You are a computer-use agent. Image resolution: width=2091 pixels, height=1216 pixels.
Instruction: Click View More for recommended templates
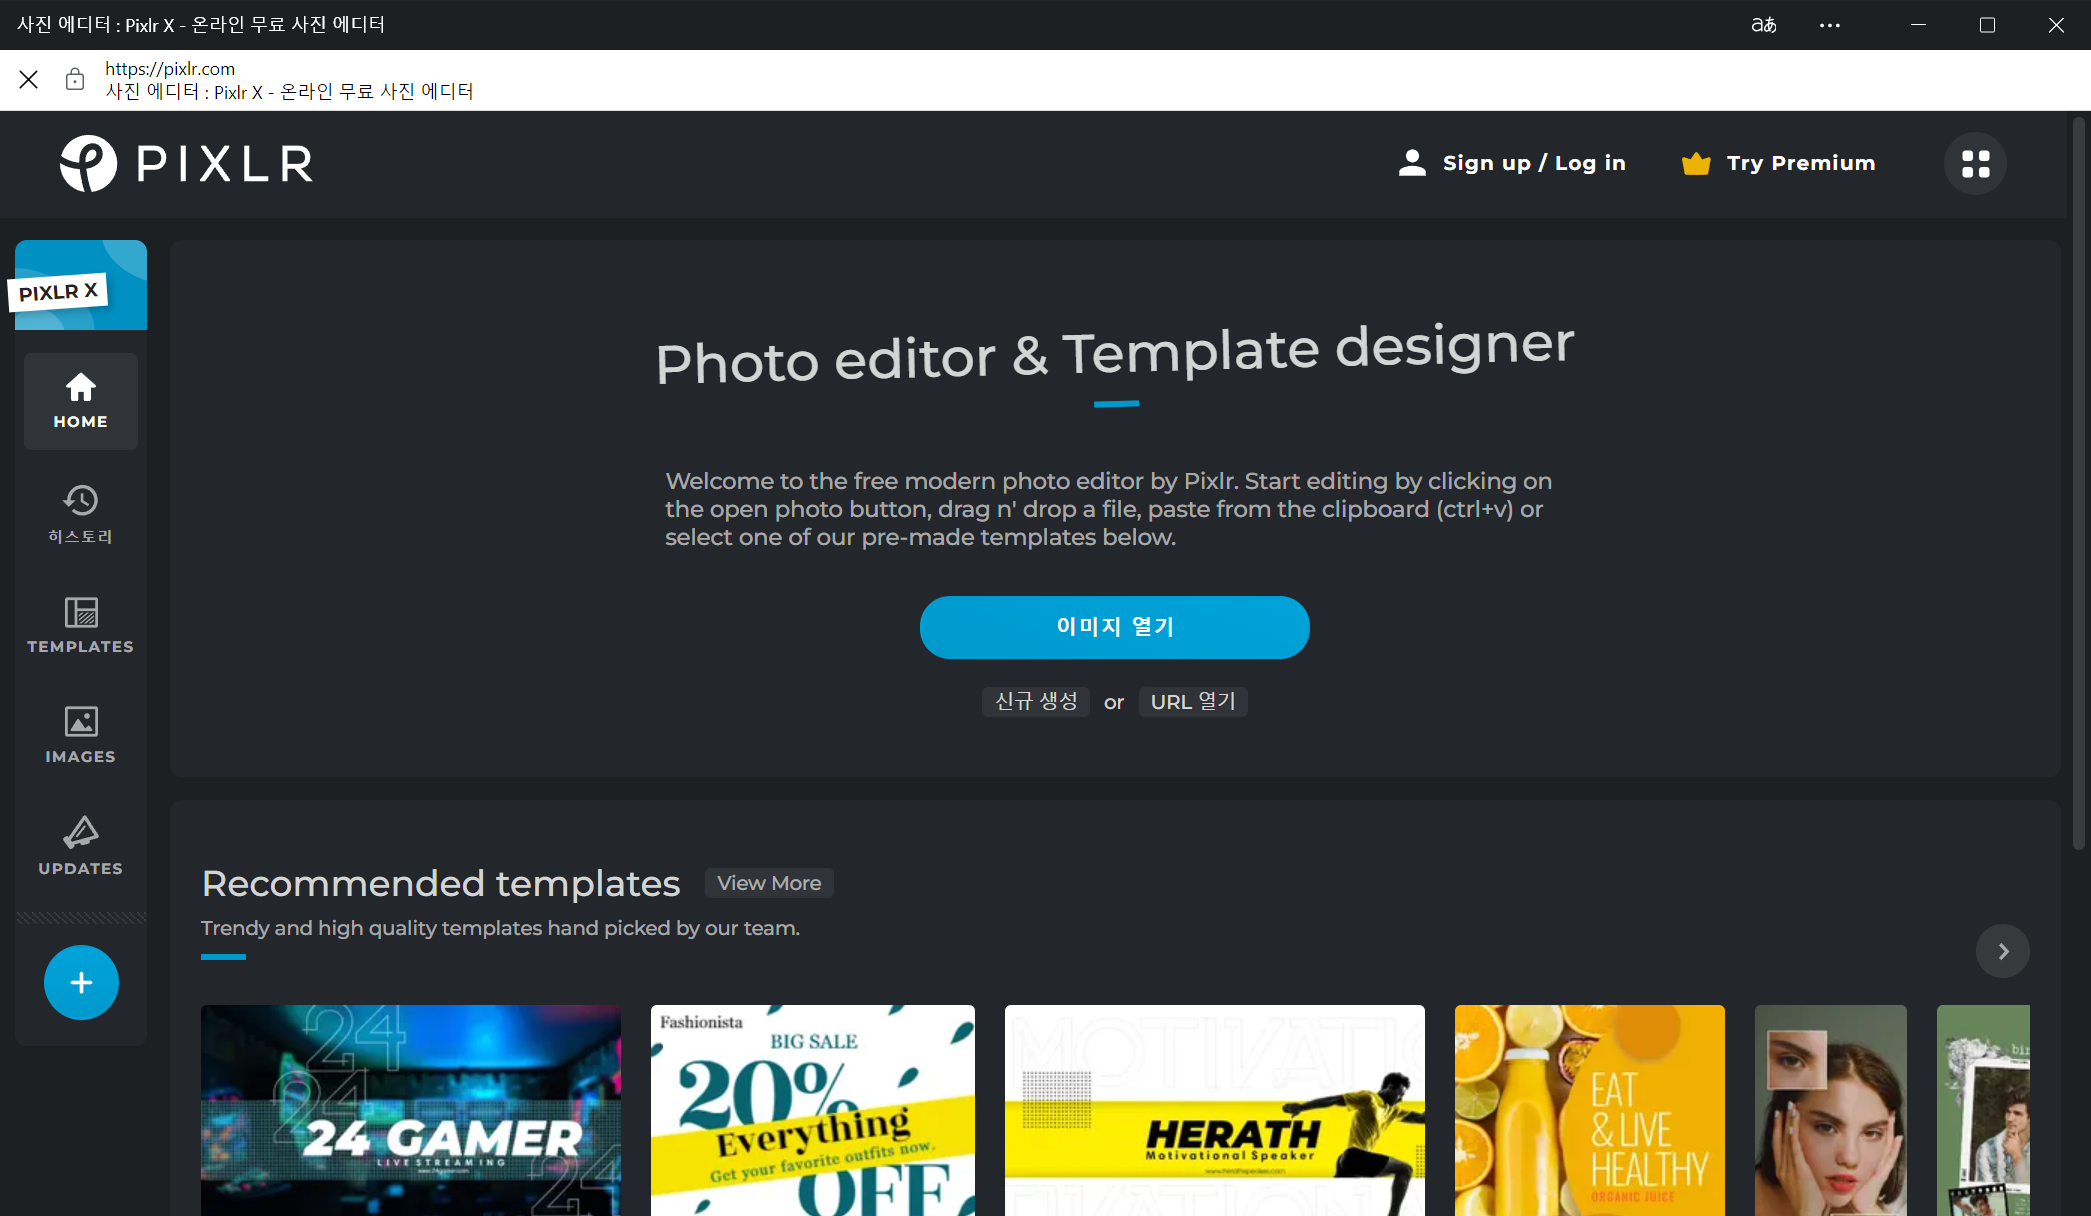click(x=768, y=883)
